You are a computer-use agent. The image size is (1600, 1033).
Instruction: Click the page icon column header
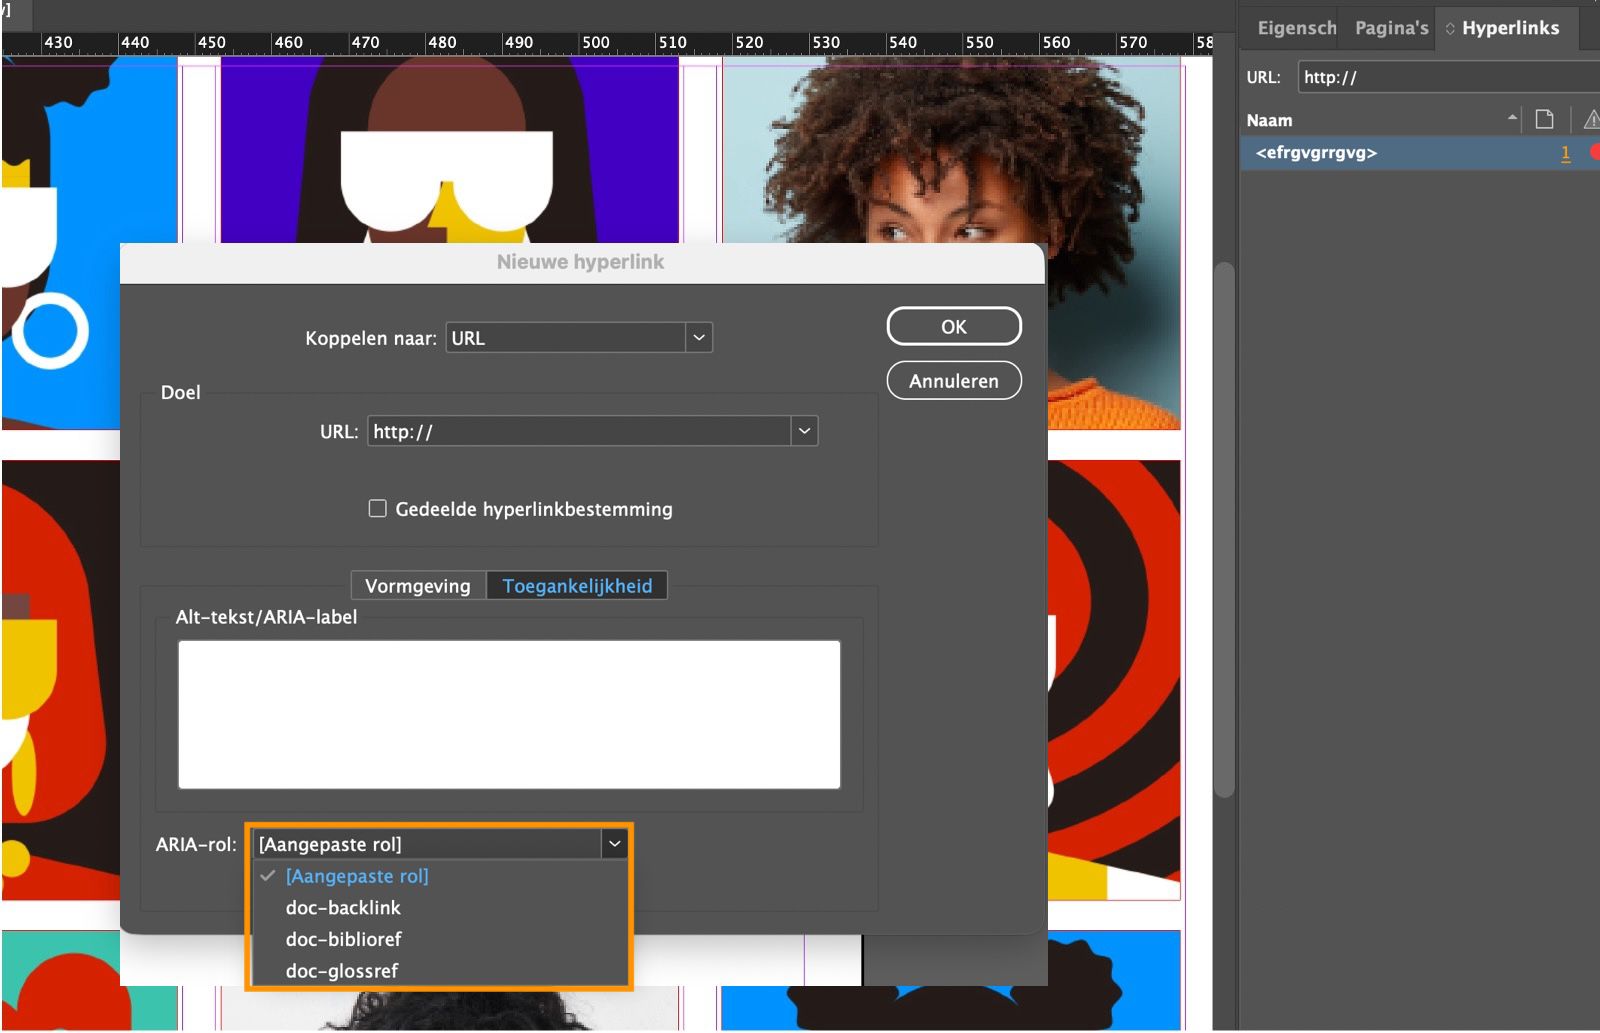coord(1544,120)
